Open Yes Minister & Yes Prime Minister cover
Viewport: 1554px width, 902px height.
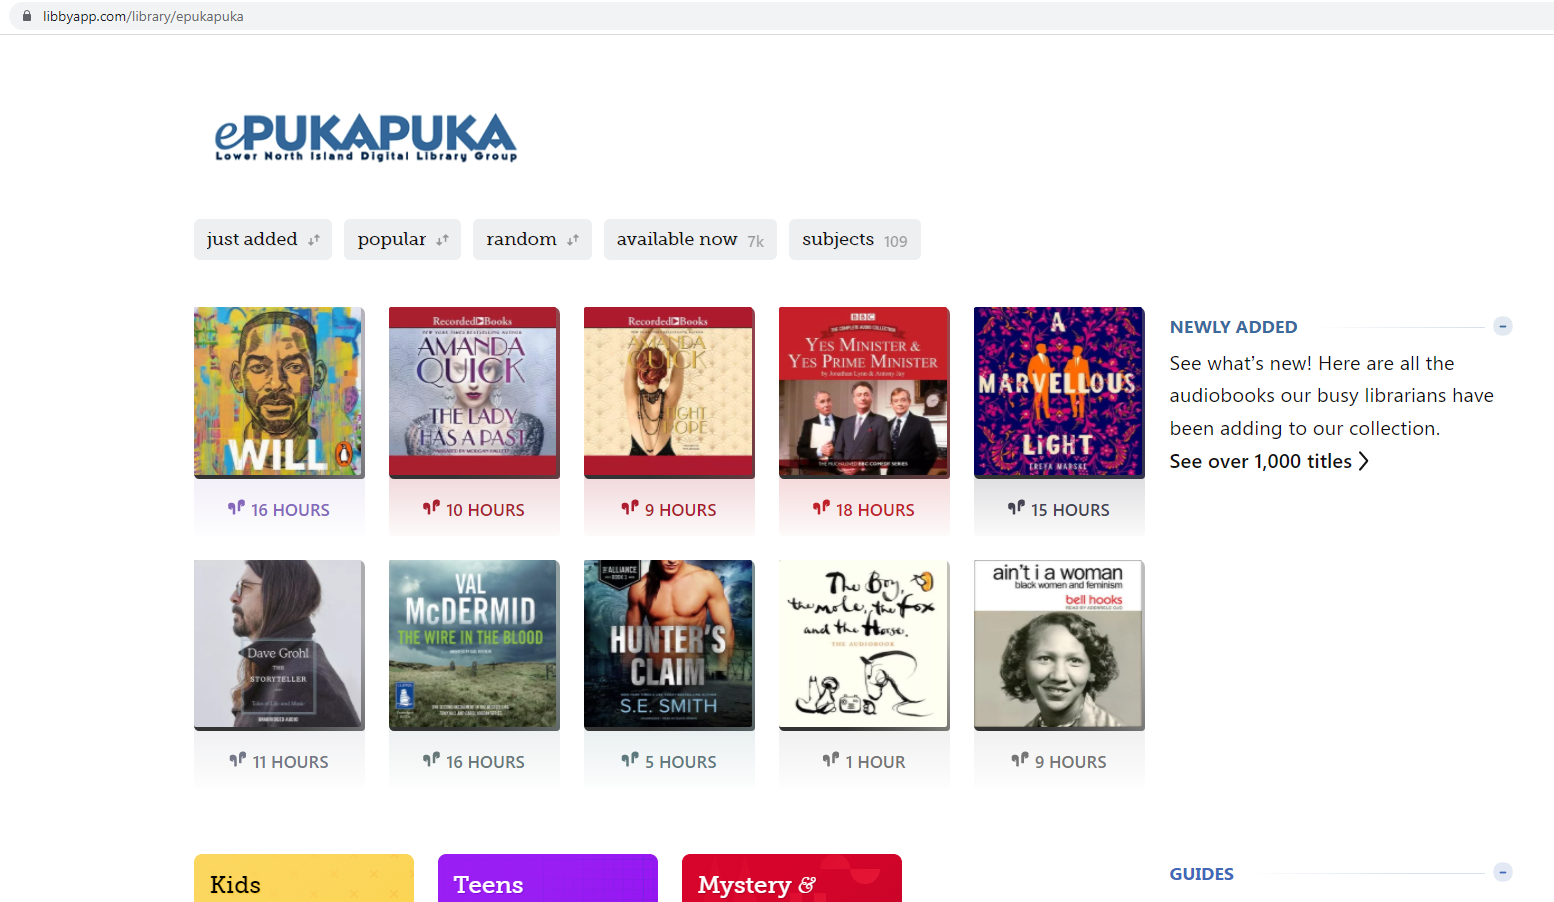pos(864,392)
